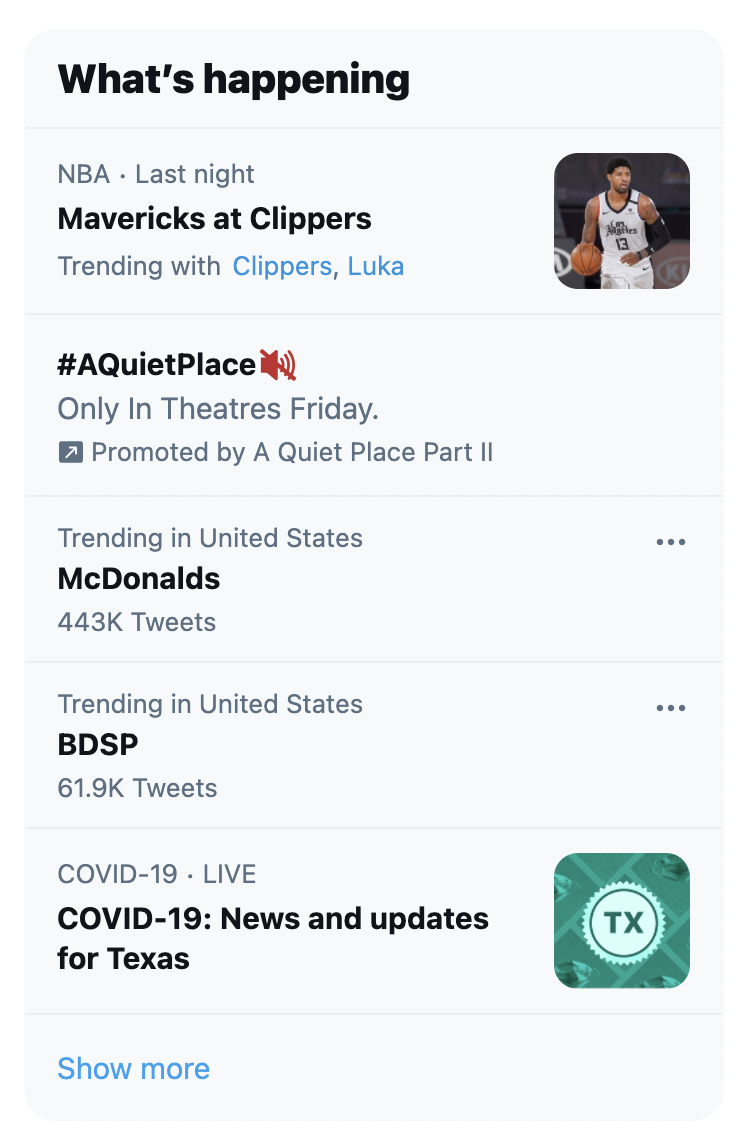Select the Paul George photo thumbnail
Screen dimensions: 752x1147
[621, 221]
